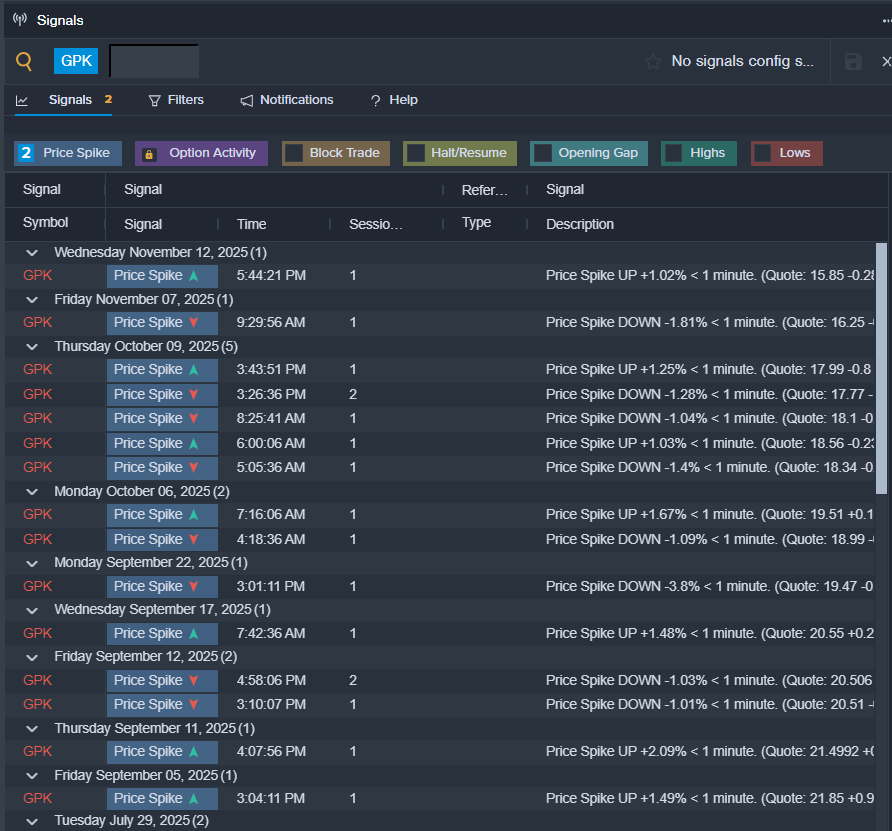Collapse the Thursday October 09, 2025 group
The height and width of the screenshot is (831, 892).
[32, 346]
